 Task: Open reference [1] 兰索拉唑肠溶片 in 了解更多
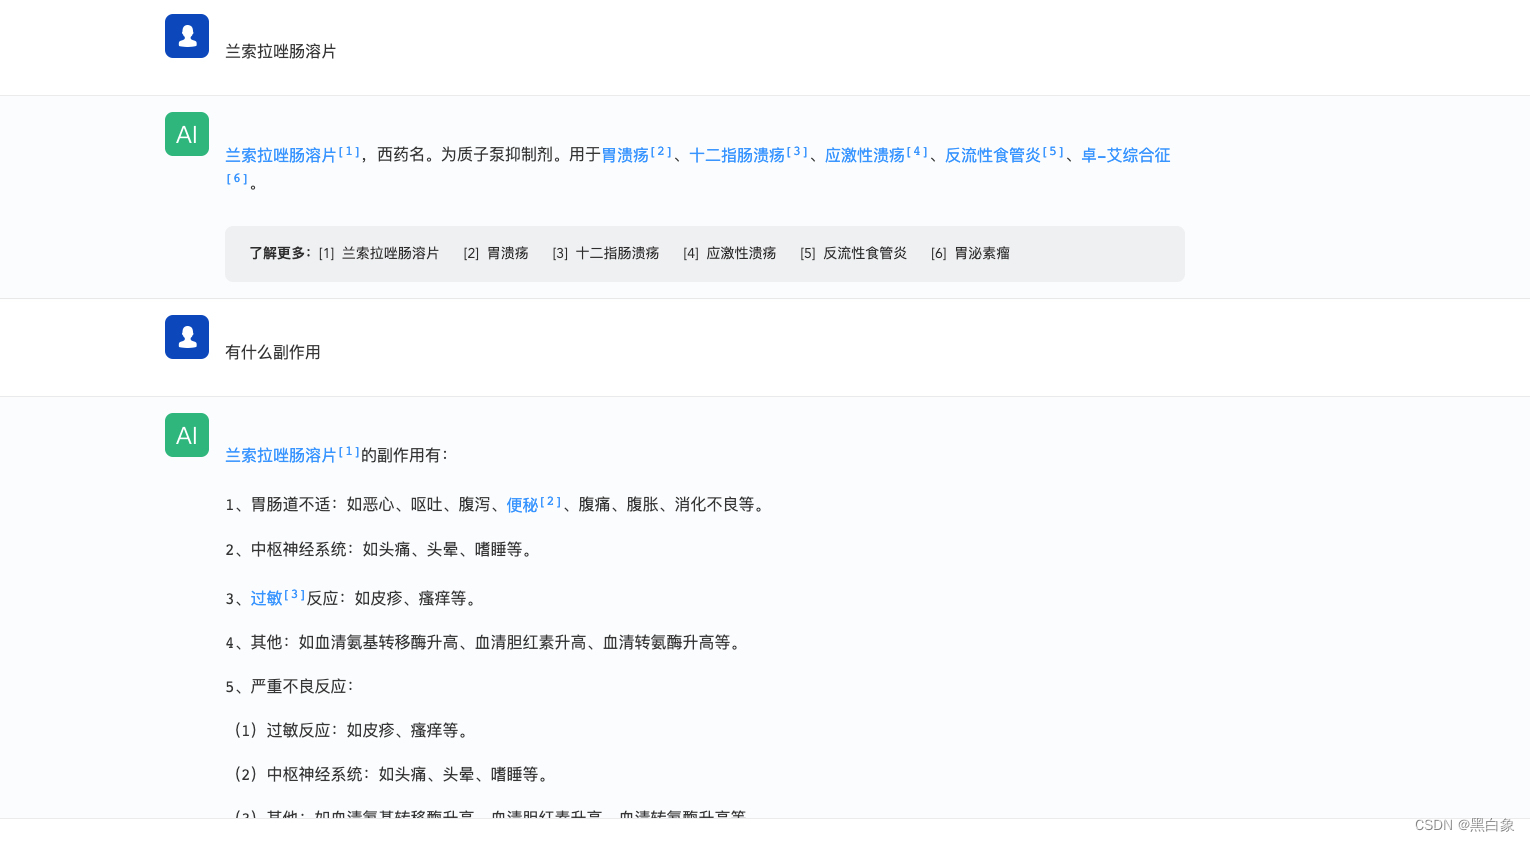pyautogui.click(x=379, y=253)
